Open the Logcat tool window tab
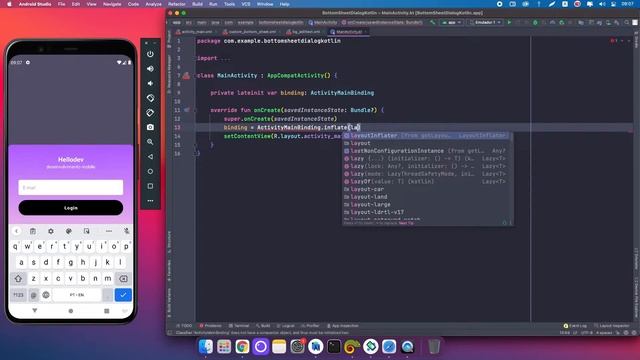The height and width of the screenshot is (360, 640). 286,326
